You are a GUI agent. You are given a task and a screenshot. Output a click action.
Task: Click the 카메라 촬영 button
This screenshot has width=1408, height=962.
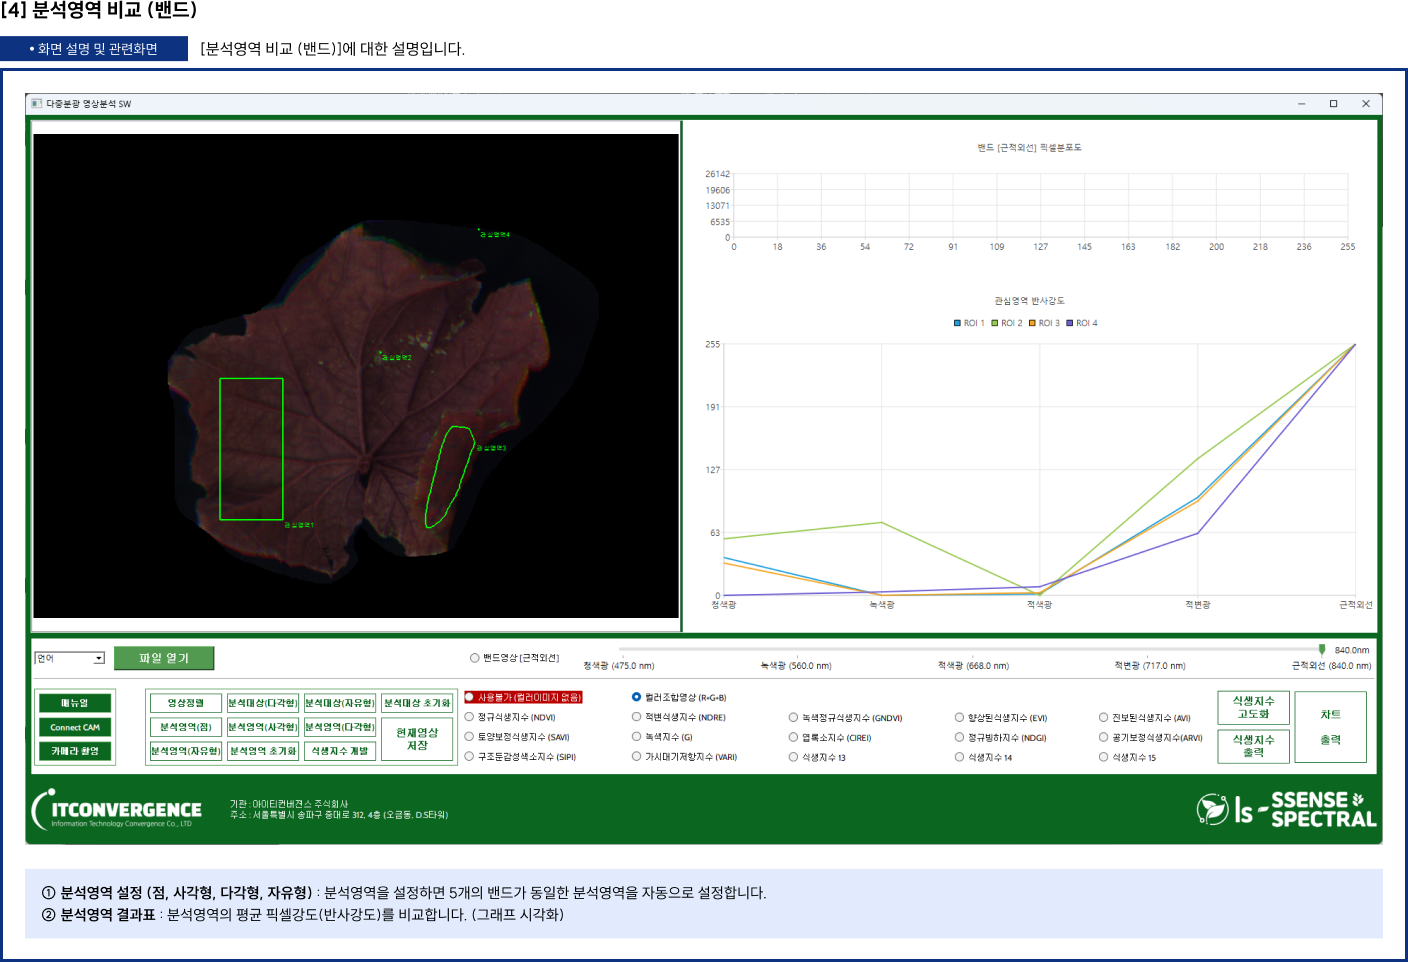pyautogui.click(x=75, y=751)
